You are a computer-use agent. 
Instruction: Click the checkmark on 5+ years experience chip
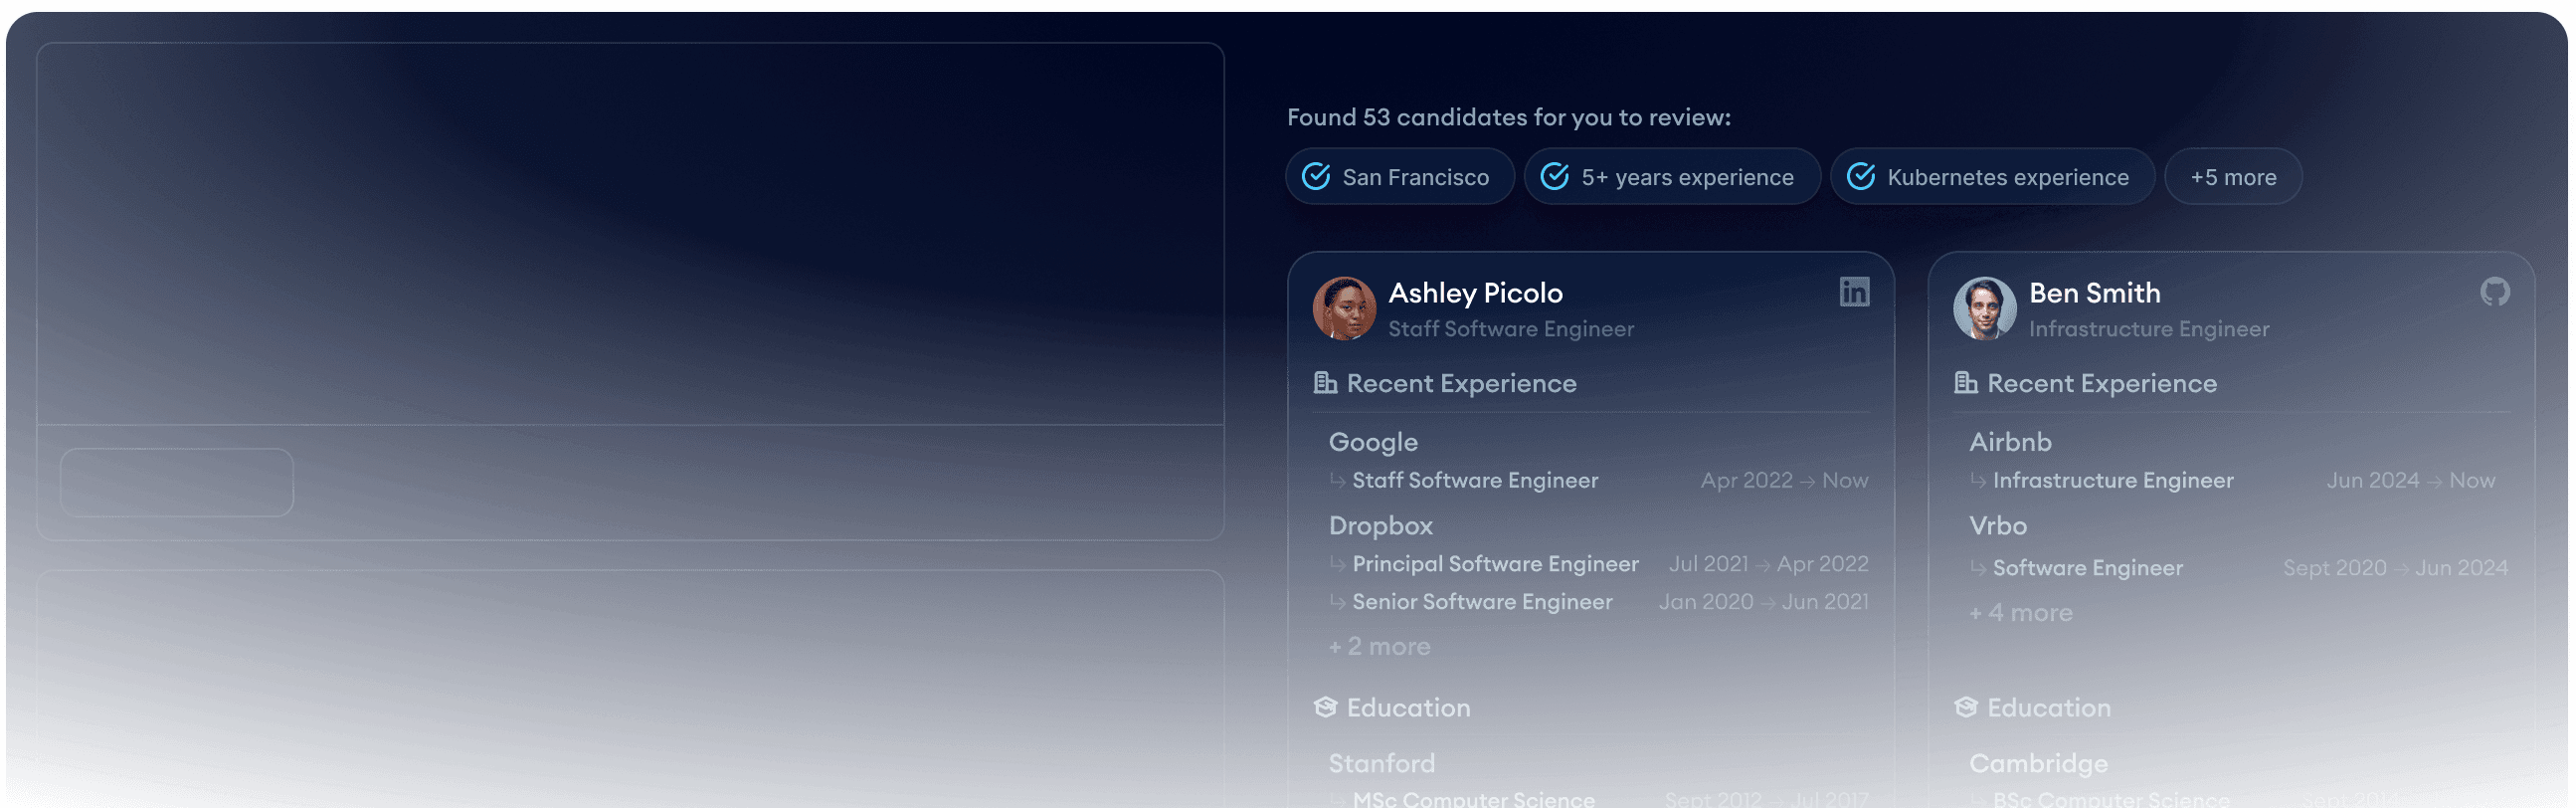coord(1554,177)
